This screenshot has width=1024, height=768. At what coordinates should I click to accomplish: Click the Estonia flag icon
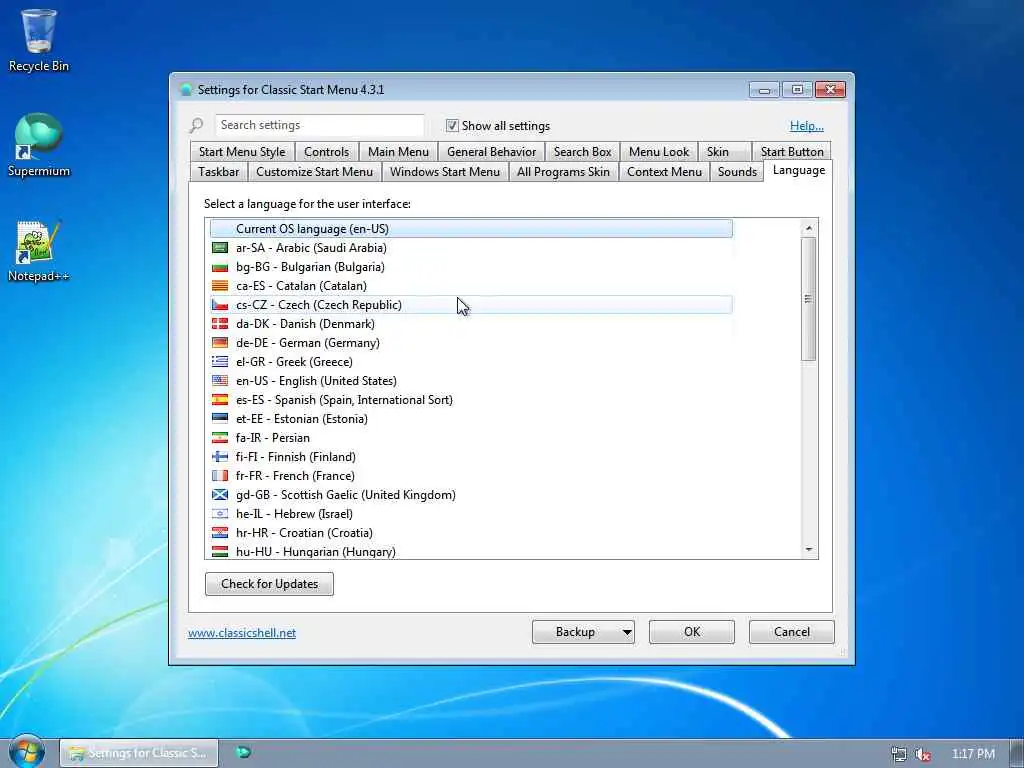220,418
